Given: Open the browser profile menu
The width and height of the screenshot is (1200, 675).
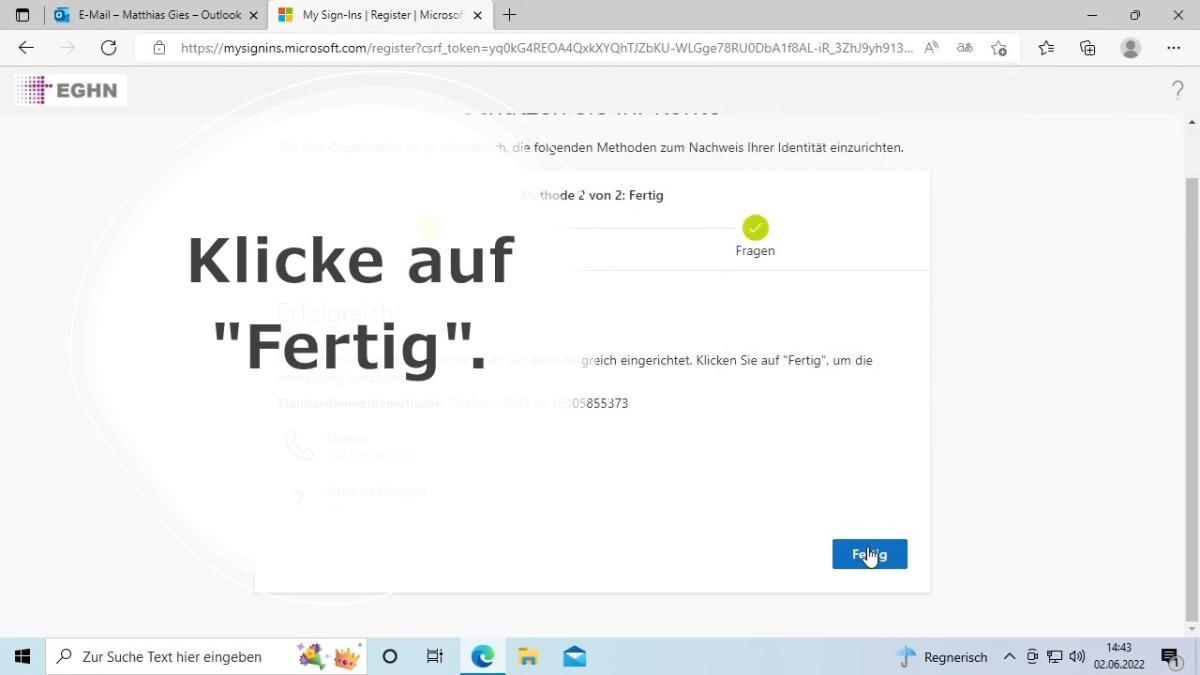Looking at the screenshot, I should click(1131, 48).
